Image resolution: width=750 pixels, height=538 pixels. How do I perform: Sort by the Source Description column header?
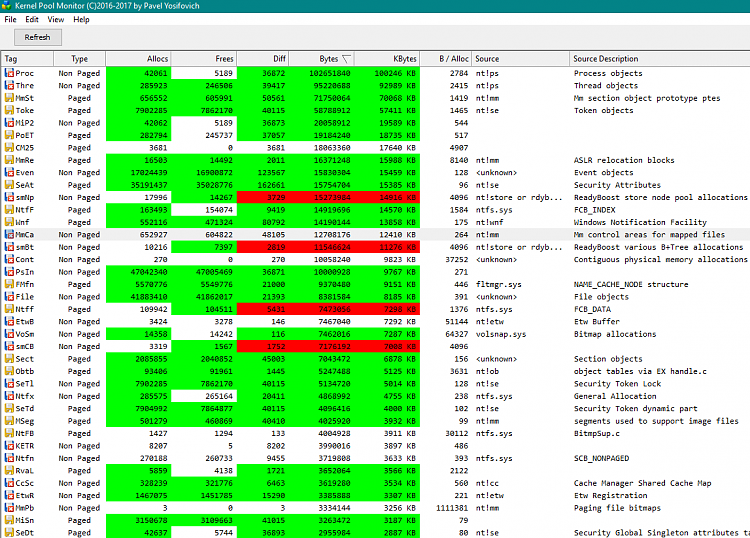(x=660, y=59)
